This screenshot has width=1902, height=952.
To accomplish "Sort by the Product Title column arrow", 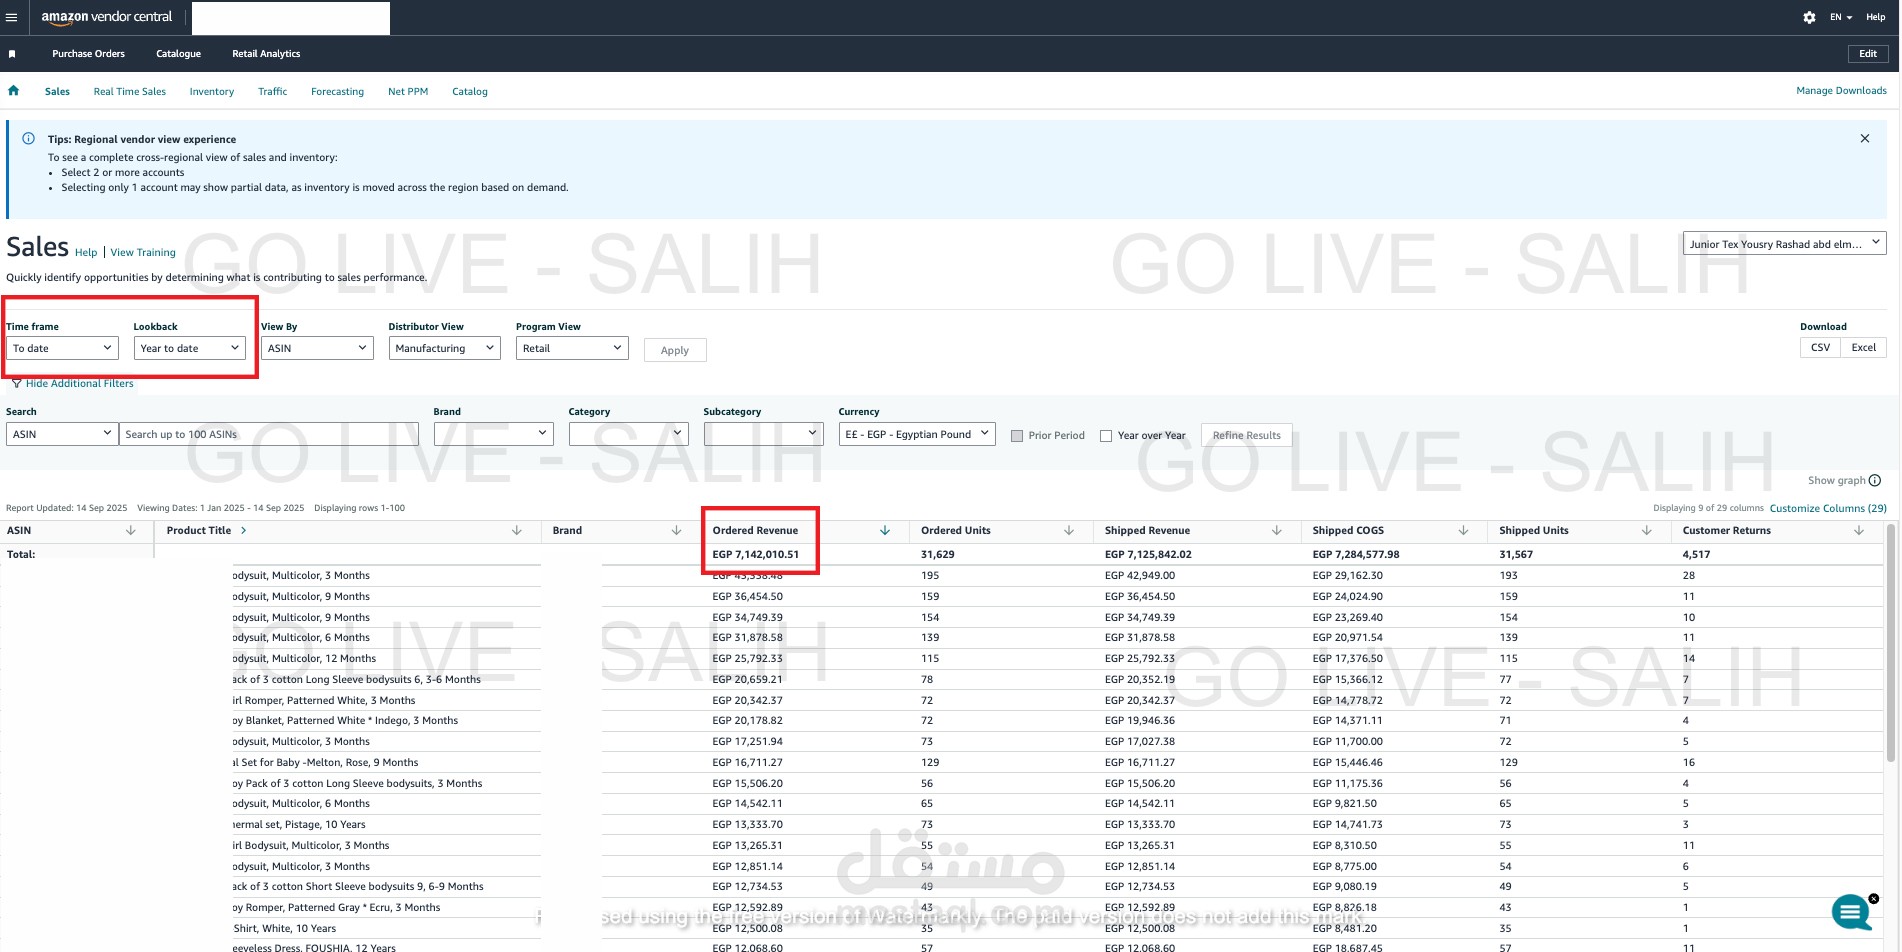I will click(x=517, y=531).
